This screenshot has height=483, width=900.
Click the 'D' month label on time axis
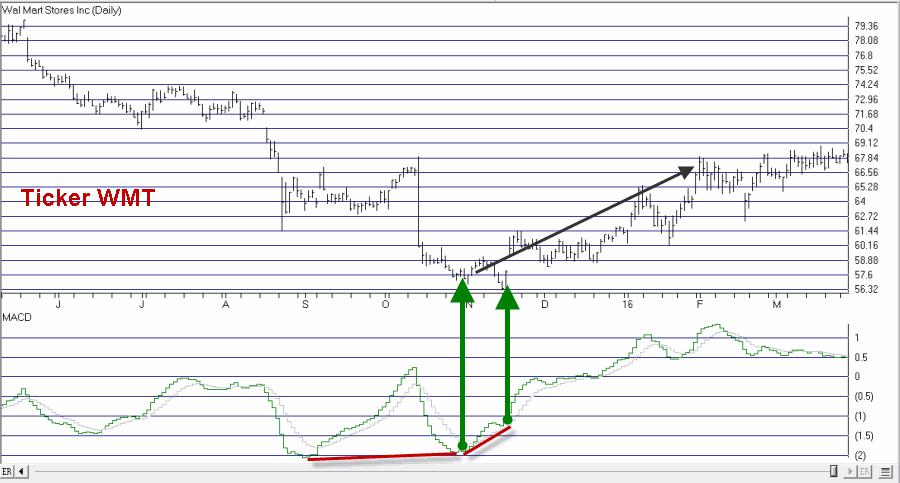545,304
